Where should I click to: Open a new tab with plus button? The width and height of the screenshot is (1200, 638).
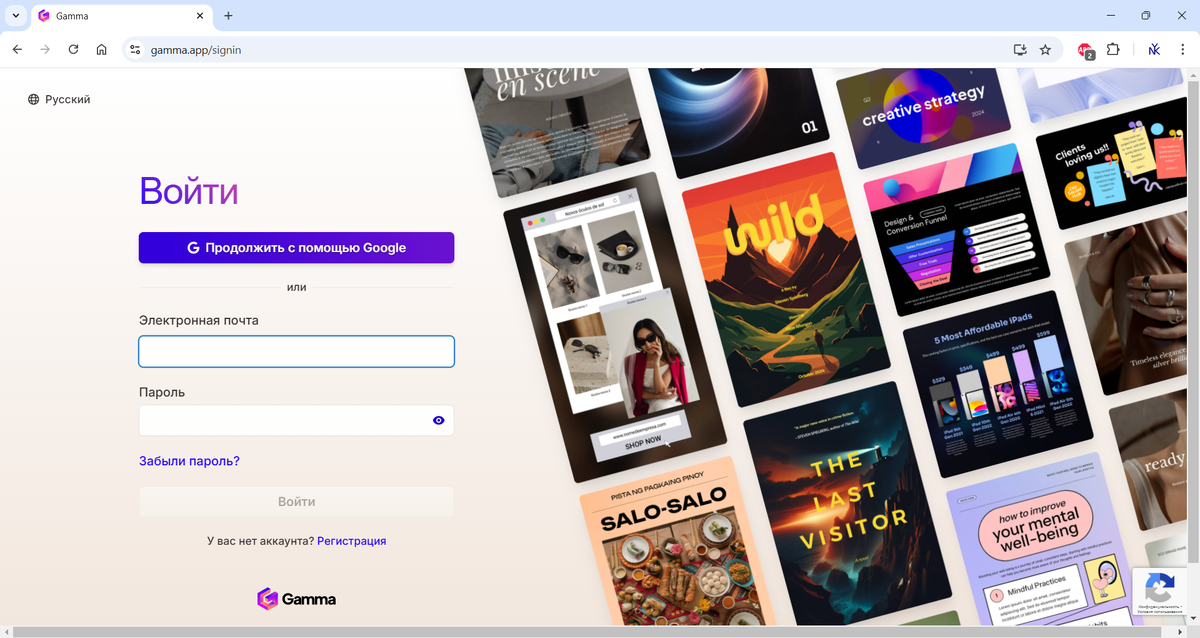(228, 16)
